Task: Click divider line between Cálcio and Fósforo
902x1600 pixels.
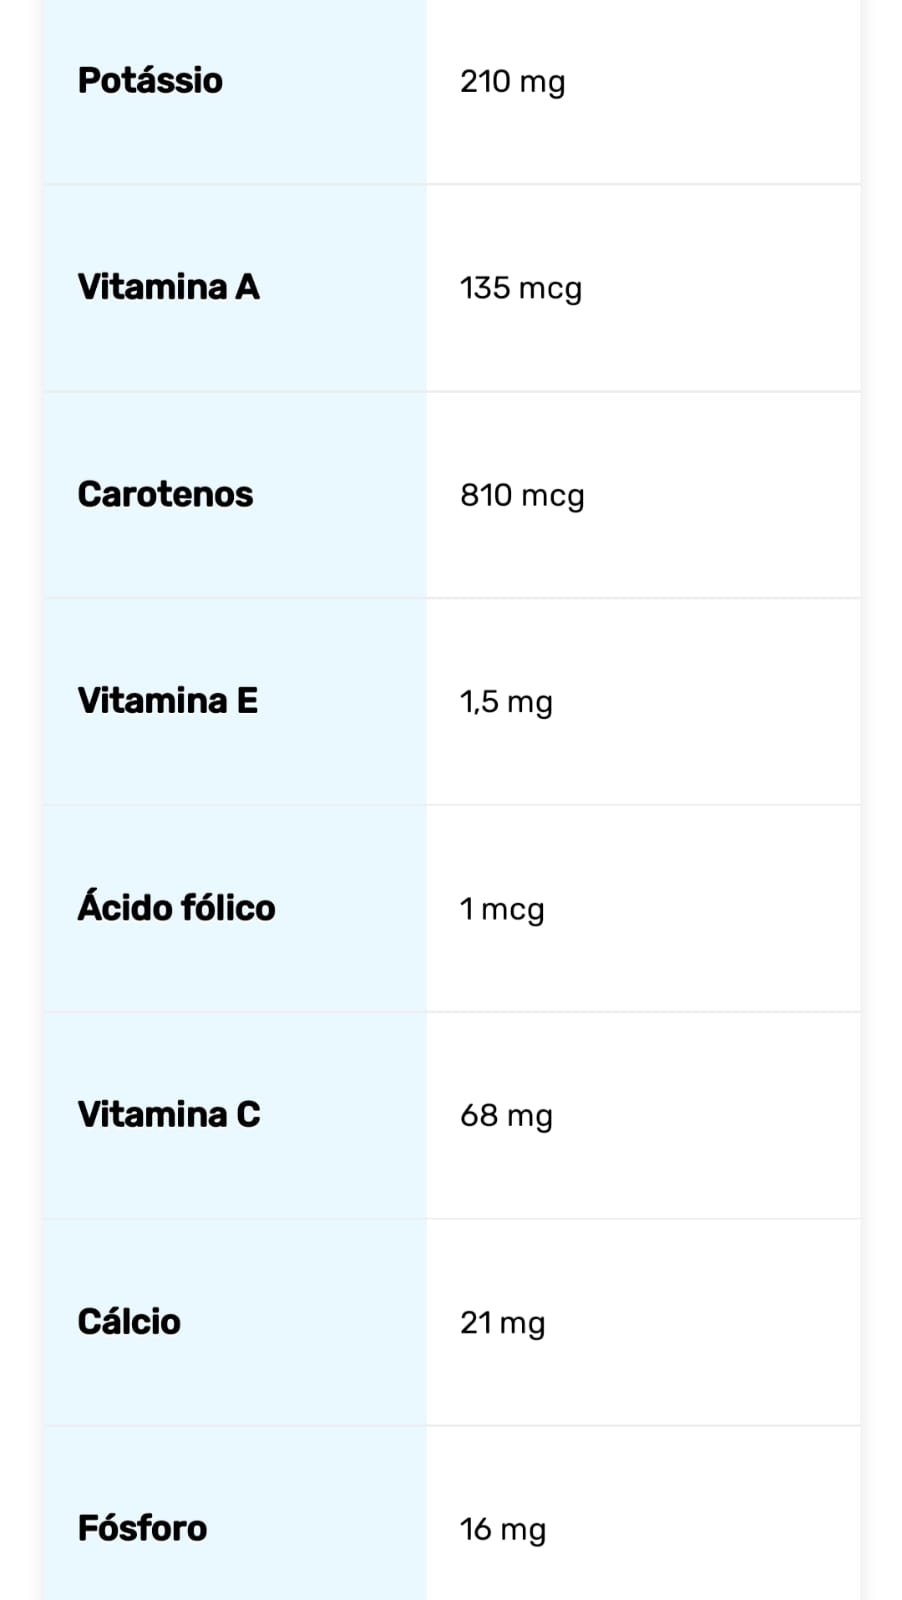Action: coord(451,1426)
